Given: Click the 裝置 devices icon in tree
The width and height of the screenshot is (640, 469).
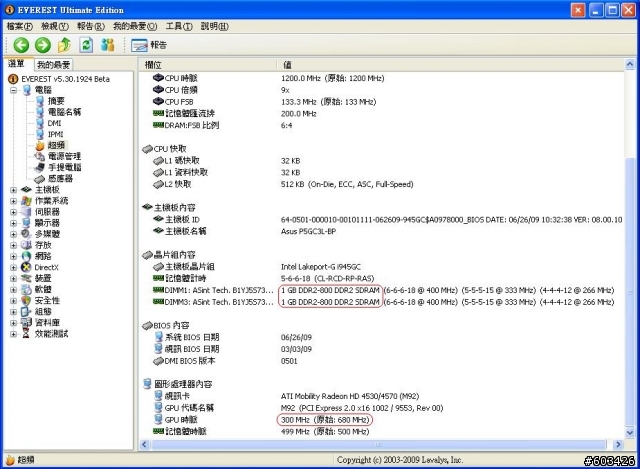Looking at the screenshot, I should pyautogui.click(x=26, y=278).
